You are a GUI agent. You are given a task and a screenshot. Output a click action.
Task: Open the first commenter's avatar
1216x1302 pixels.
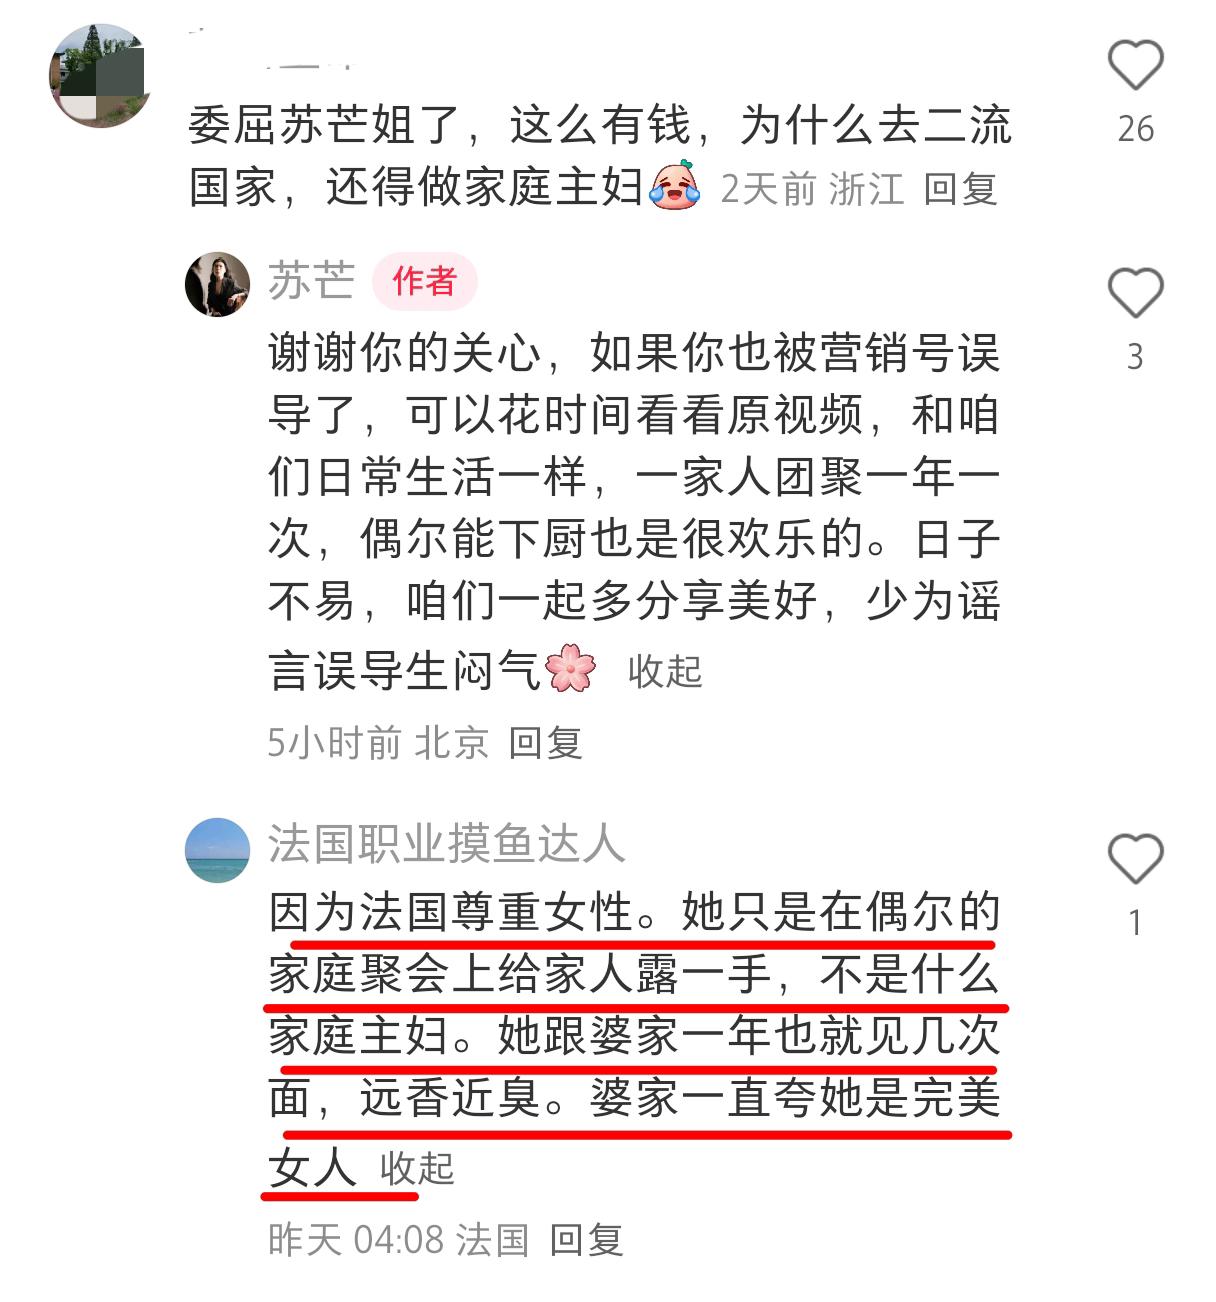pyautogui.click(x=100, y=77)
